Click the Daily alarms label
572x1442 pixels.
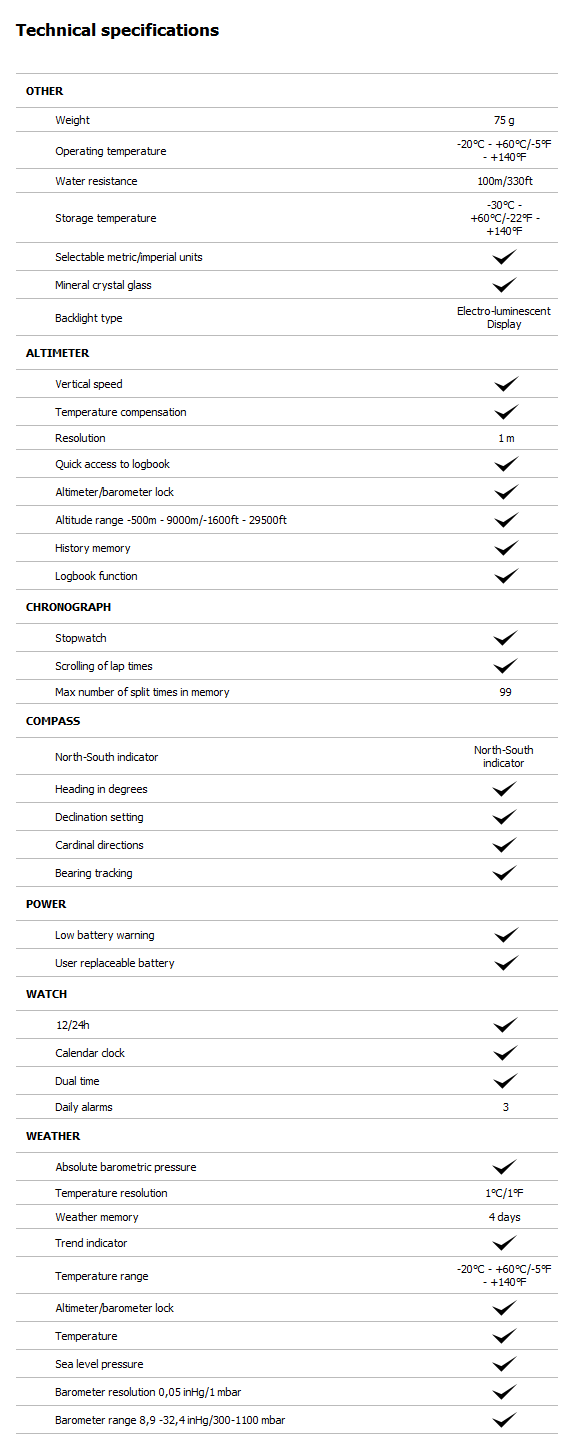[84, 1107]
